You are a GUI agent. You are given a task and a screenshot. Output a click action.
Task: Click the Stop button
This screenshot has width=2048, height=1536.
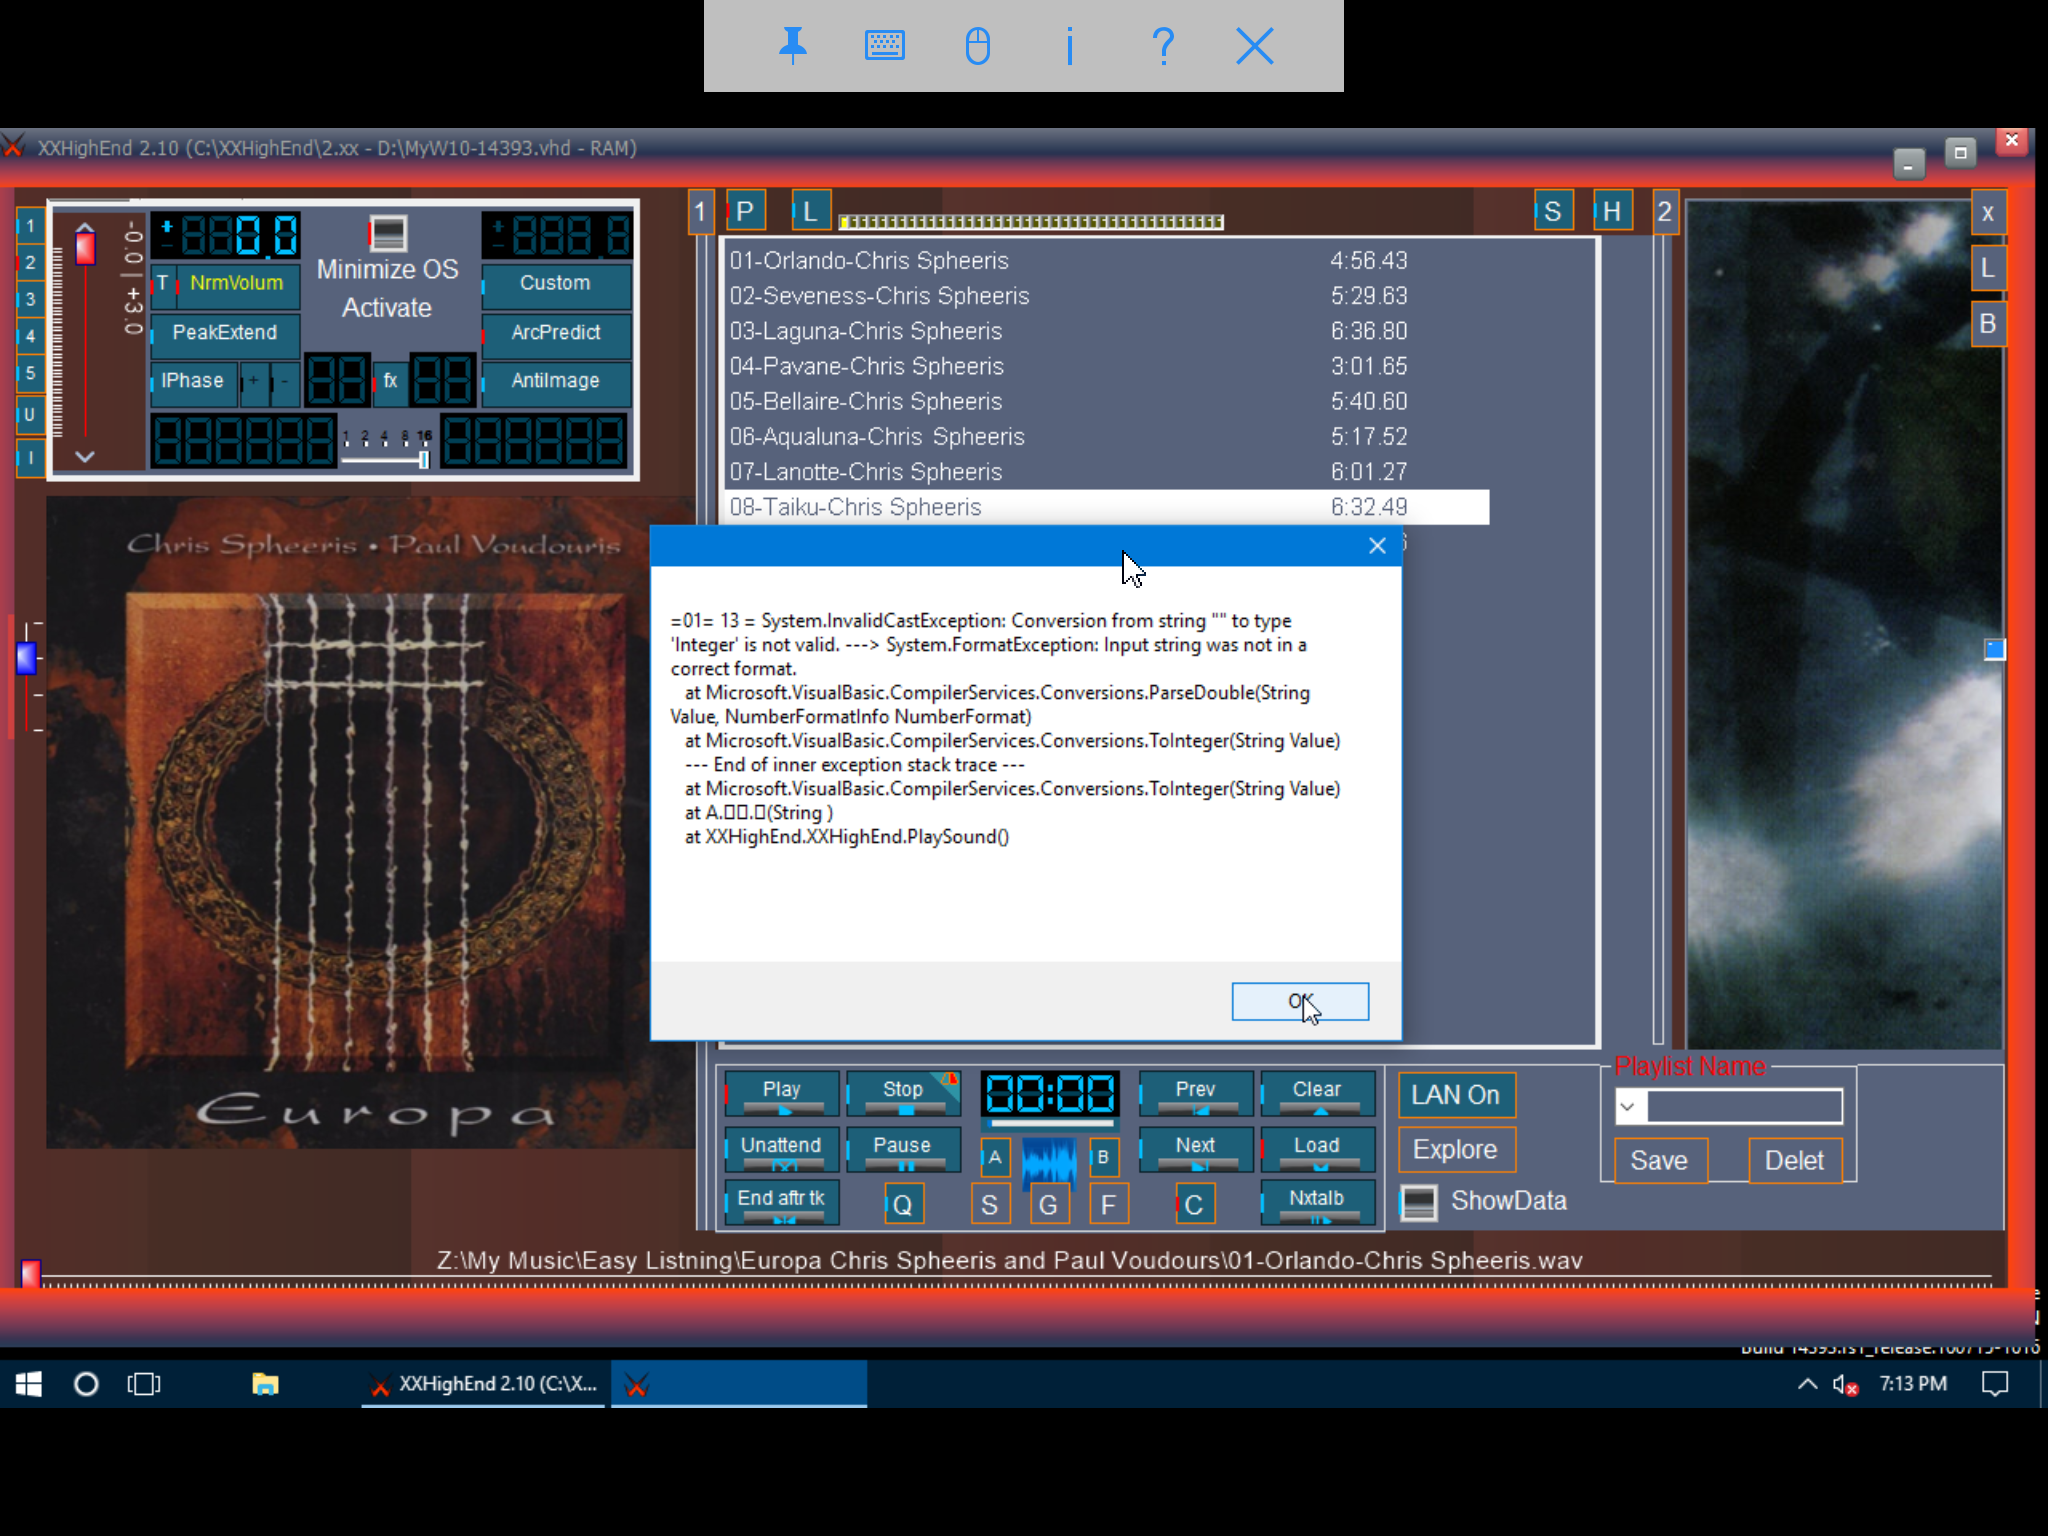903,1092
